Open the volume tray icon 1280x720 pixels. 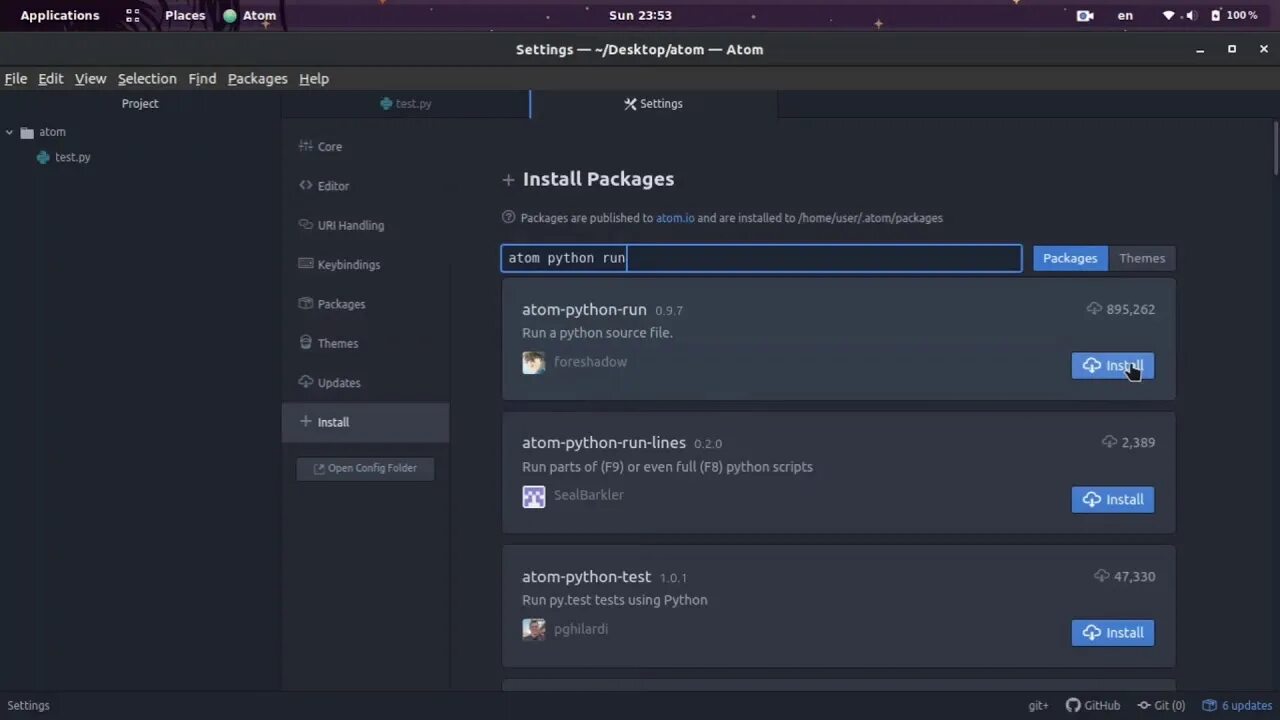1190,15
